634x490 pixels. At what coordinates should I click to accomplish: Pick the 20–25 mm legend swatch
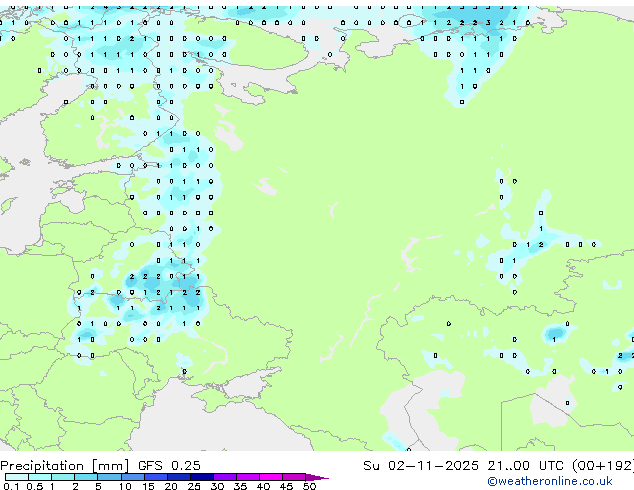[x=179, y=477]
